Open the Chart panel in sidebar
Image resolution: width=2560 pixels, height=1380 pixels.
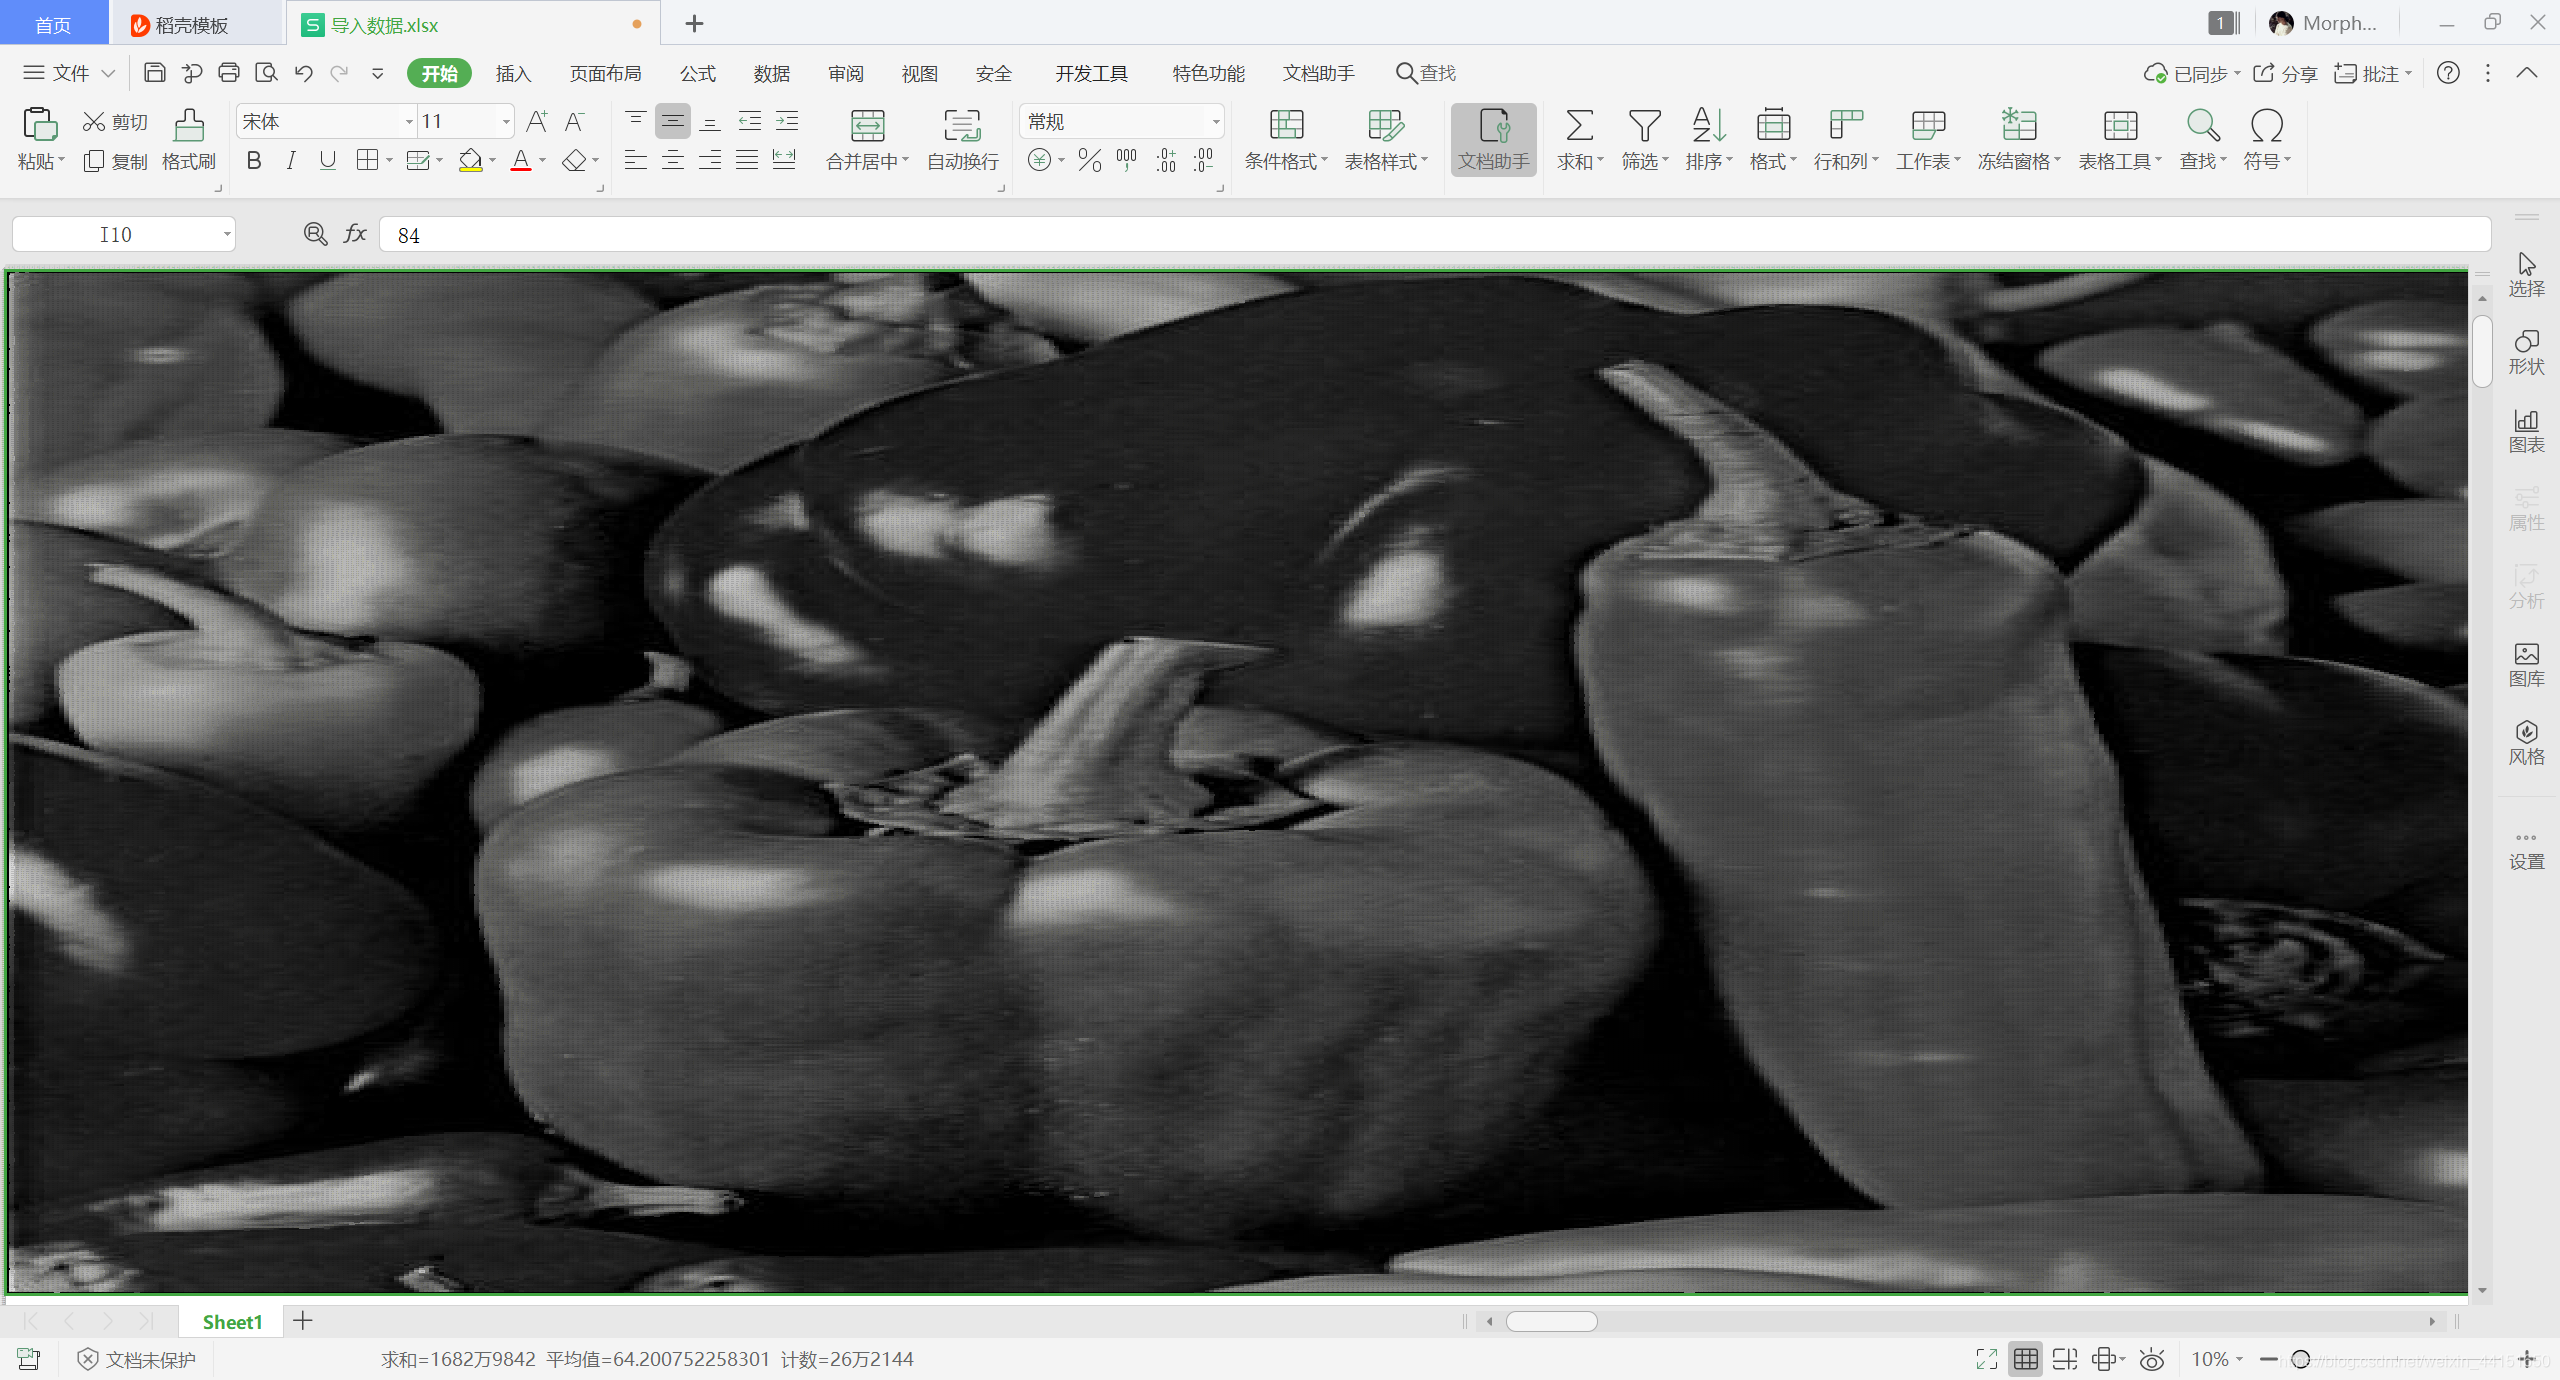point(2525,430)
